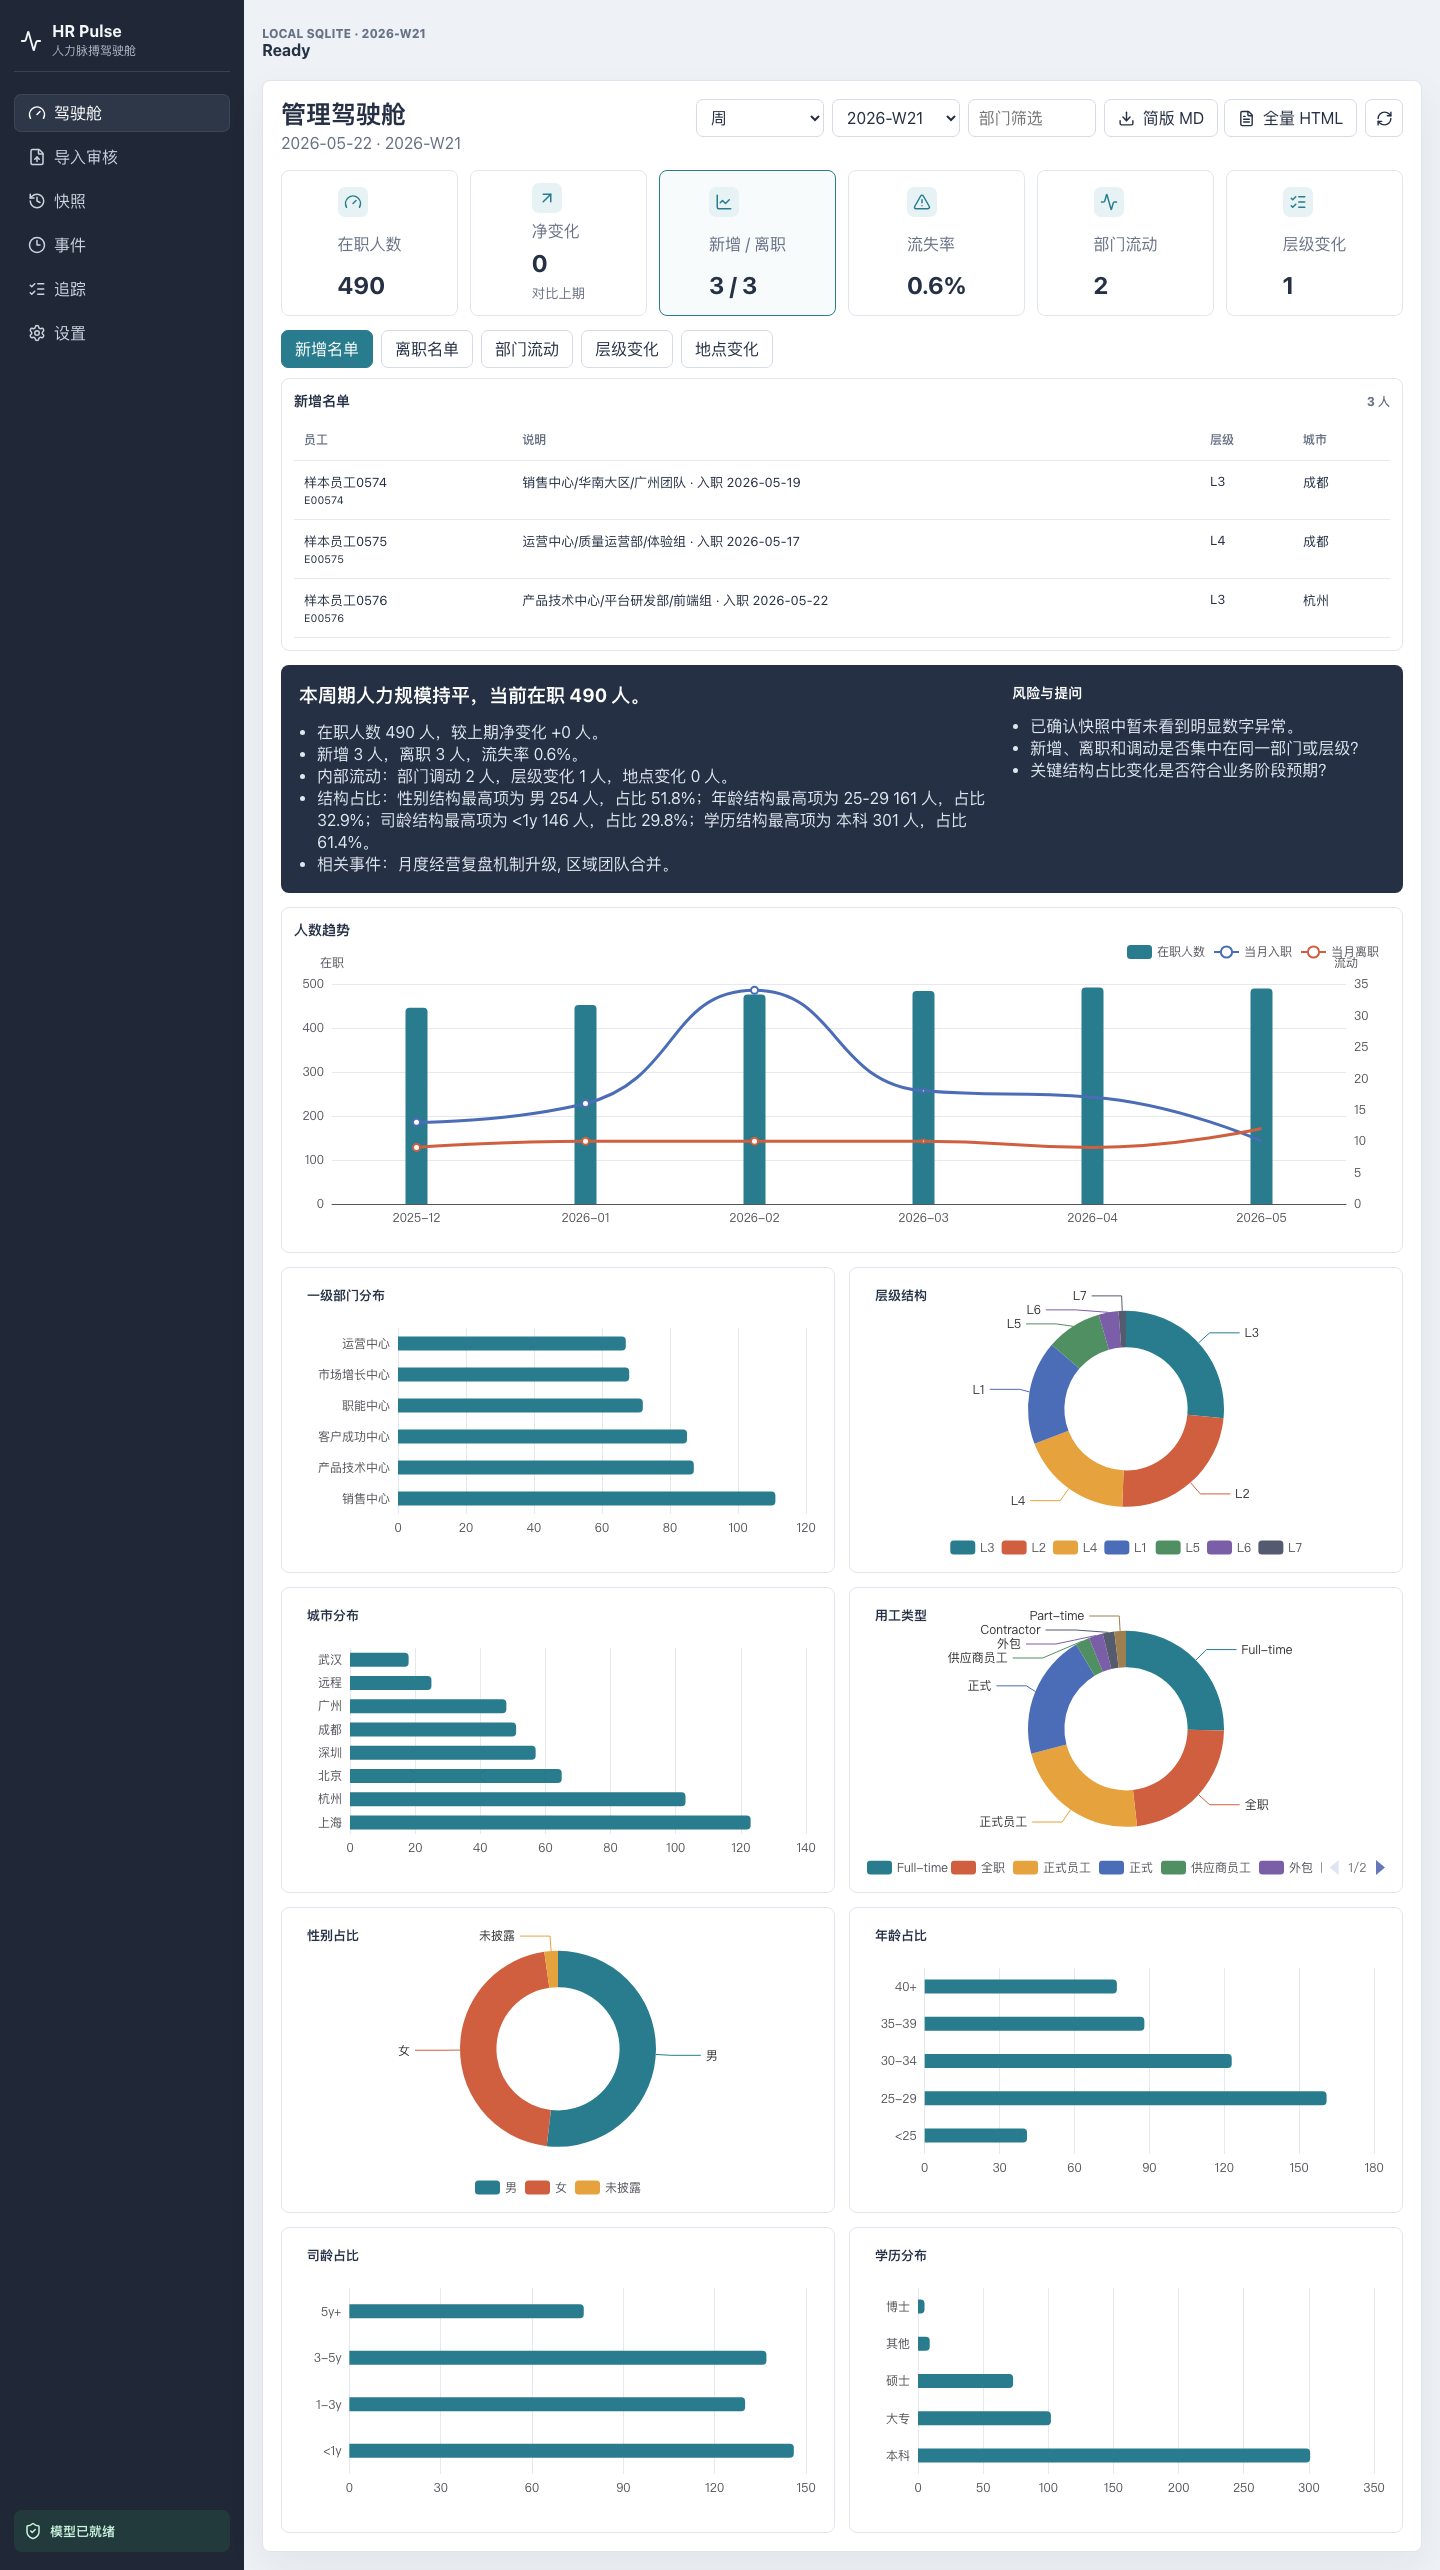Go to next page of 用工类型 legend
The height and width of the screenshot is (2570, 1440).
pyautogui.click(x=1380, y=1867)
